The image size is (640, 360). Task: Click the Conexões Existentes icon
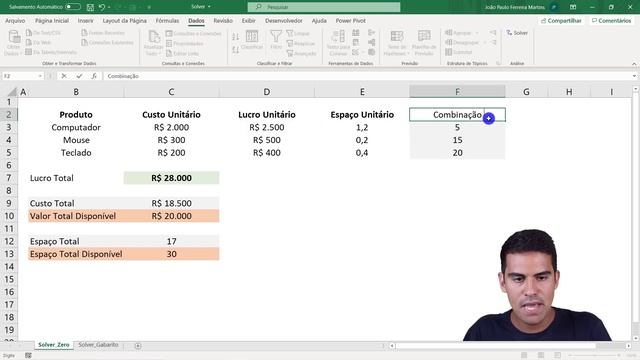pyautogui.click(x=84, y=42)
